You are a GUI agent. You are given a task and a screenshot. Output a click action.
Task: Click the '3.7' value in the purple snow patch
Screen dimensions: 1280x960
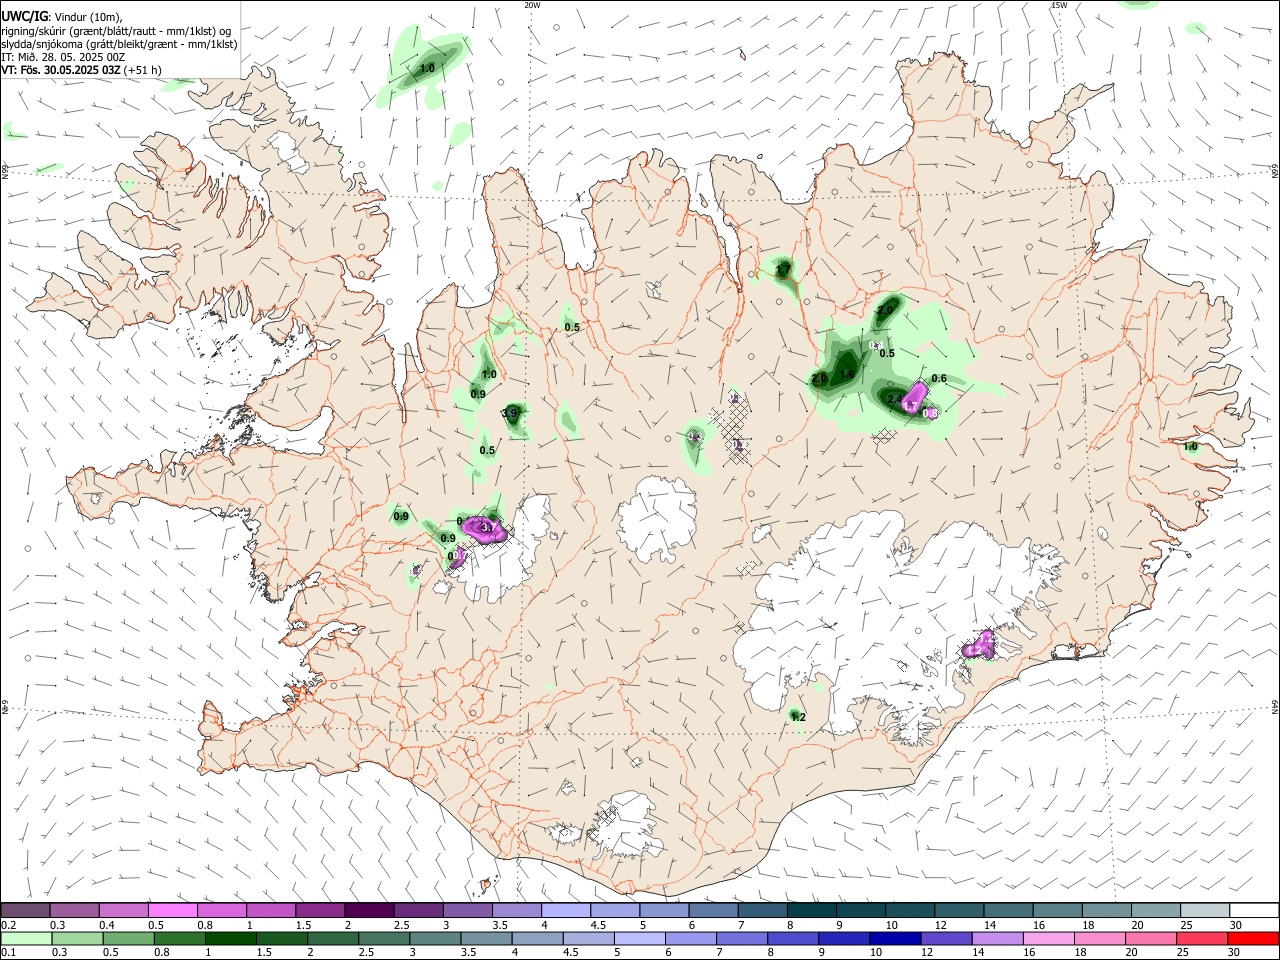(x=489, y=527)
